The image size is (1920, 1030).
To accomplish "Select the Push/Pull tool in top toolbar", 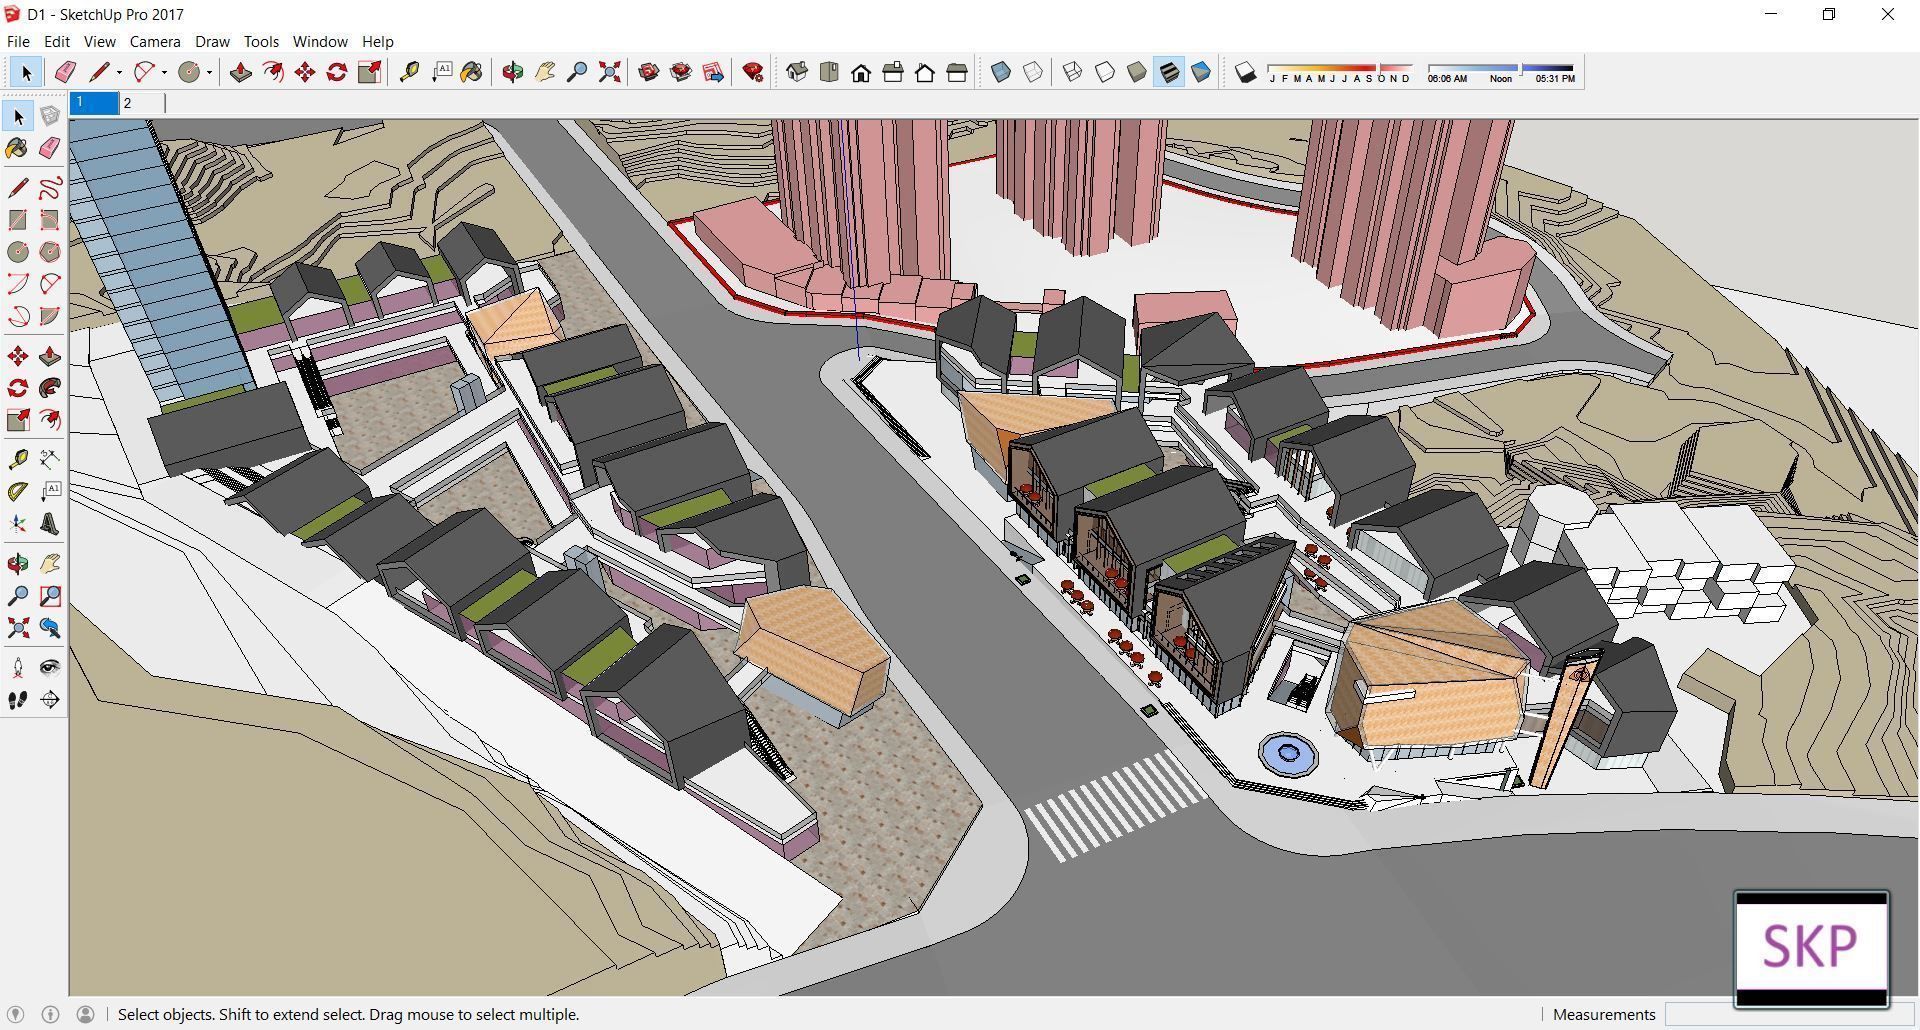I will click(240, 72).
